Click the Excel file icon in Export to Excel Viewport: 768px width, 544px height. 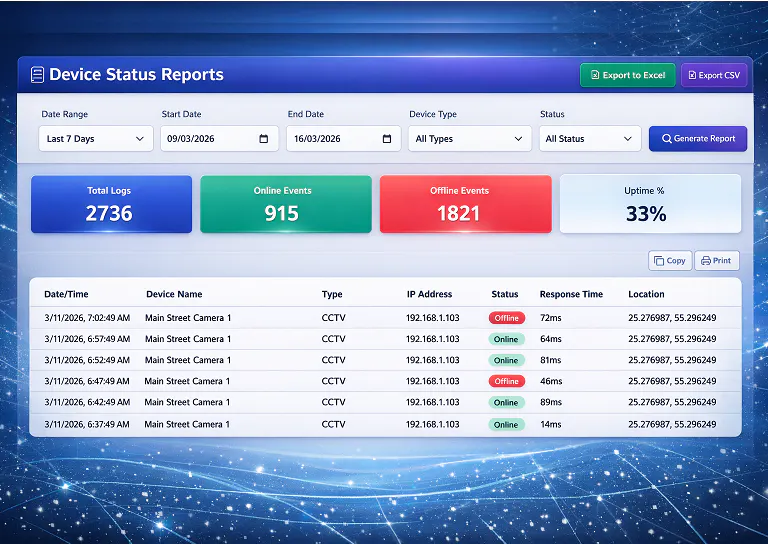coord(595,75)
